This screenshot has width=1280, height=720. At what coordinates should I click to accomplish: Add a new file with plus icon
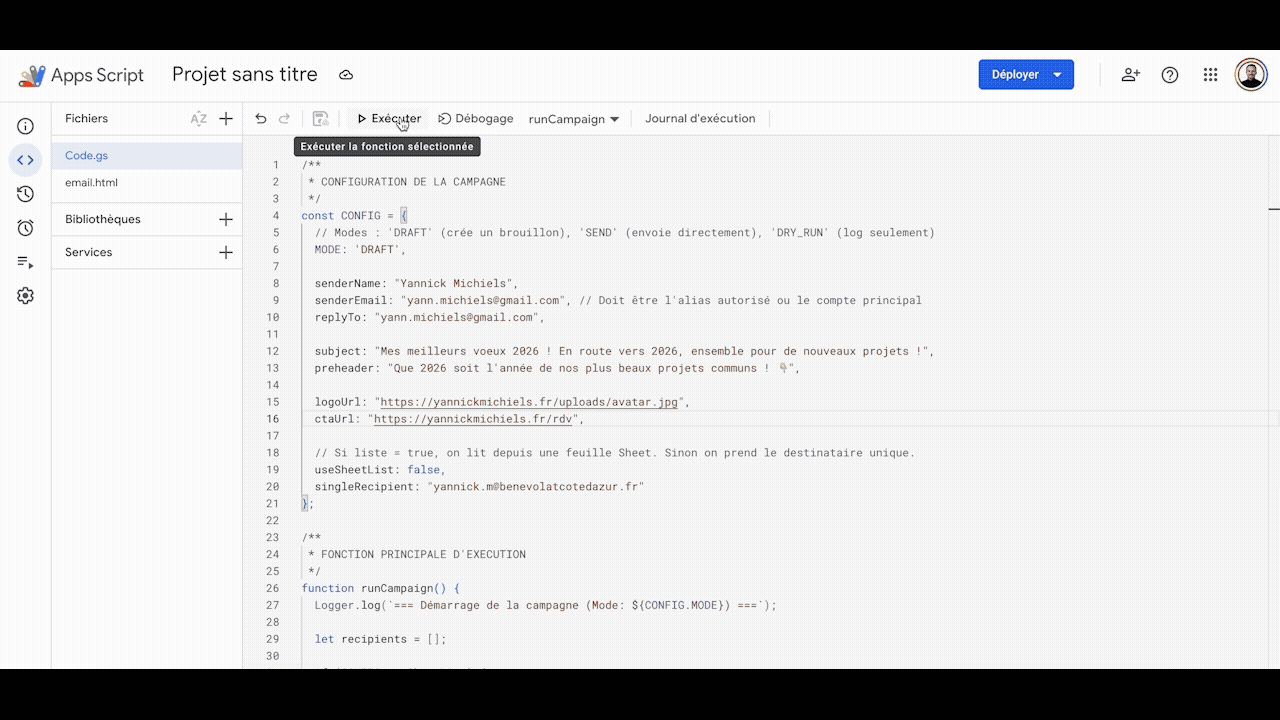(x=226, y=119)
